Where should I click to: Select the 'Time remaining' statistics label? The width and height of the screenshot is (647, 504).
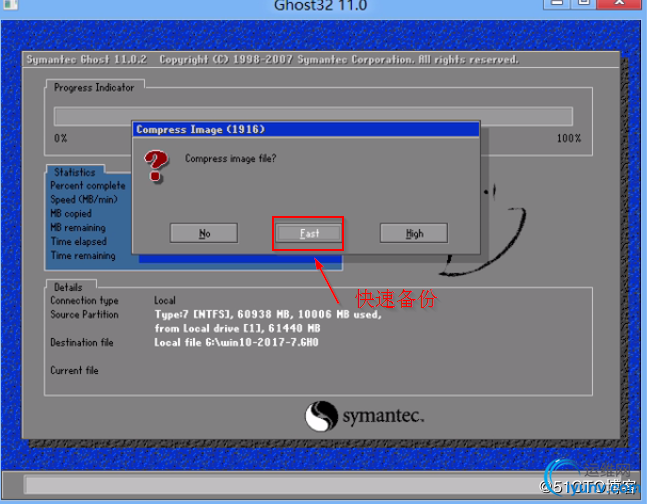pyautogui.click(x=83, y=256)
